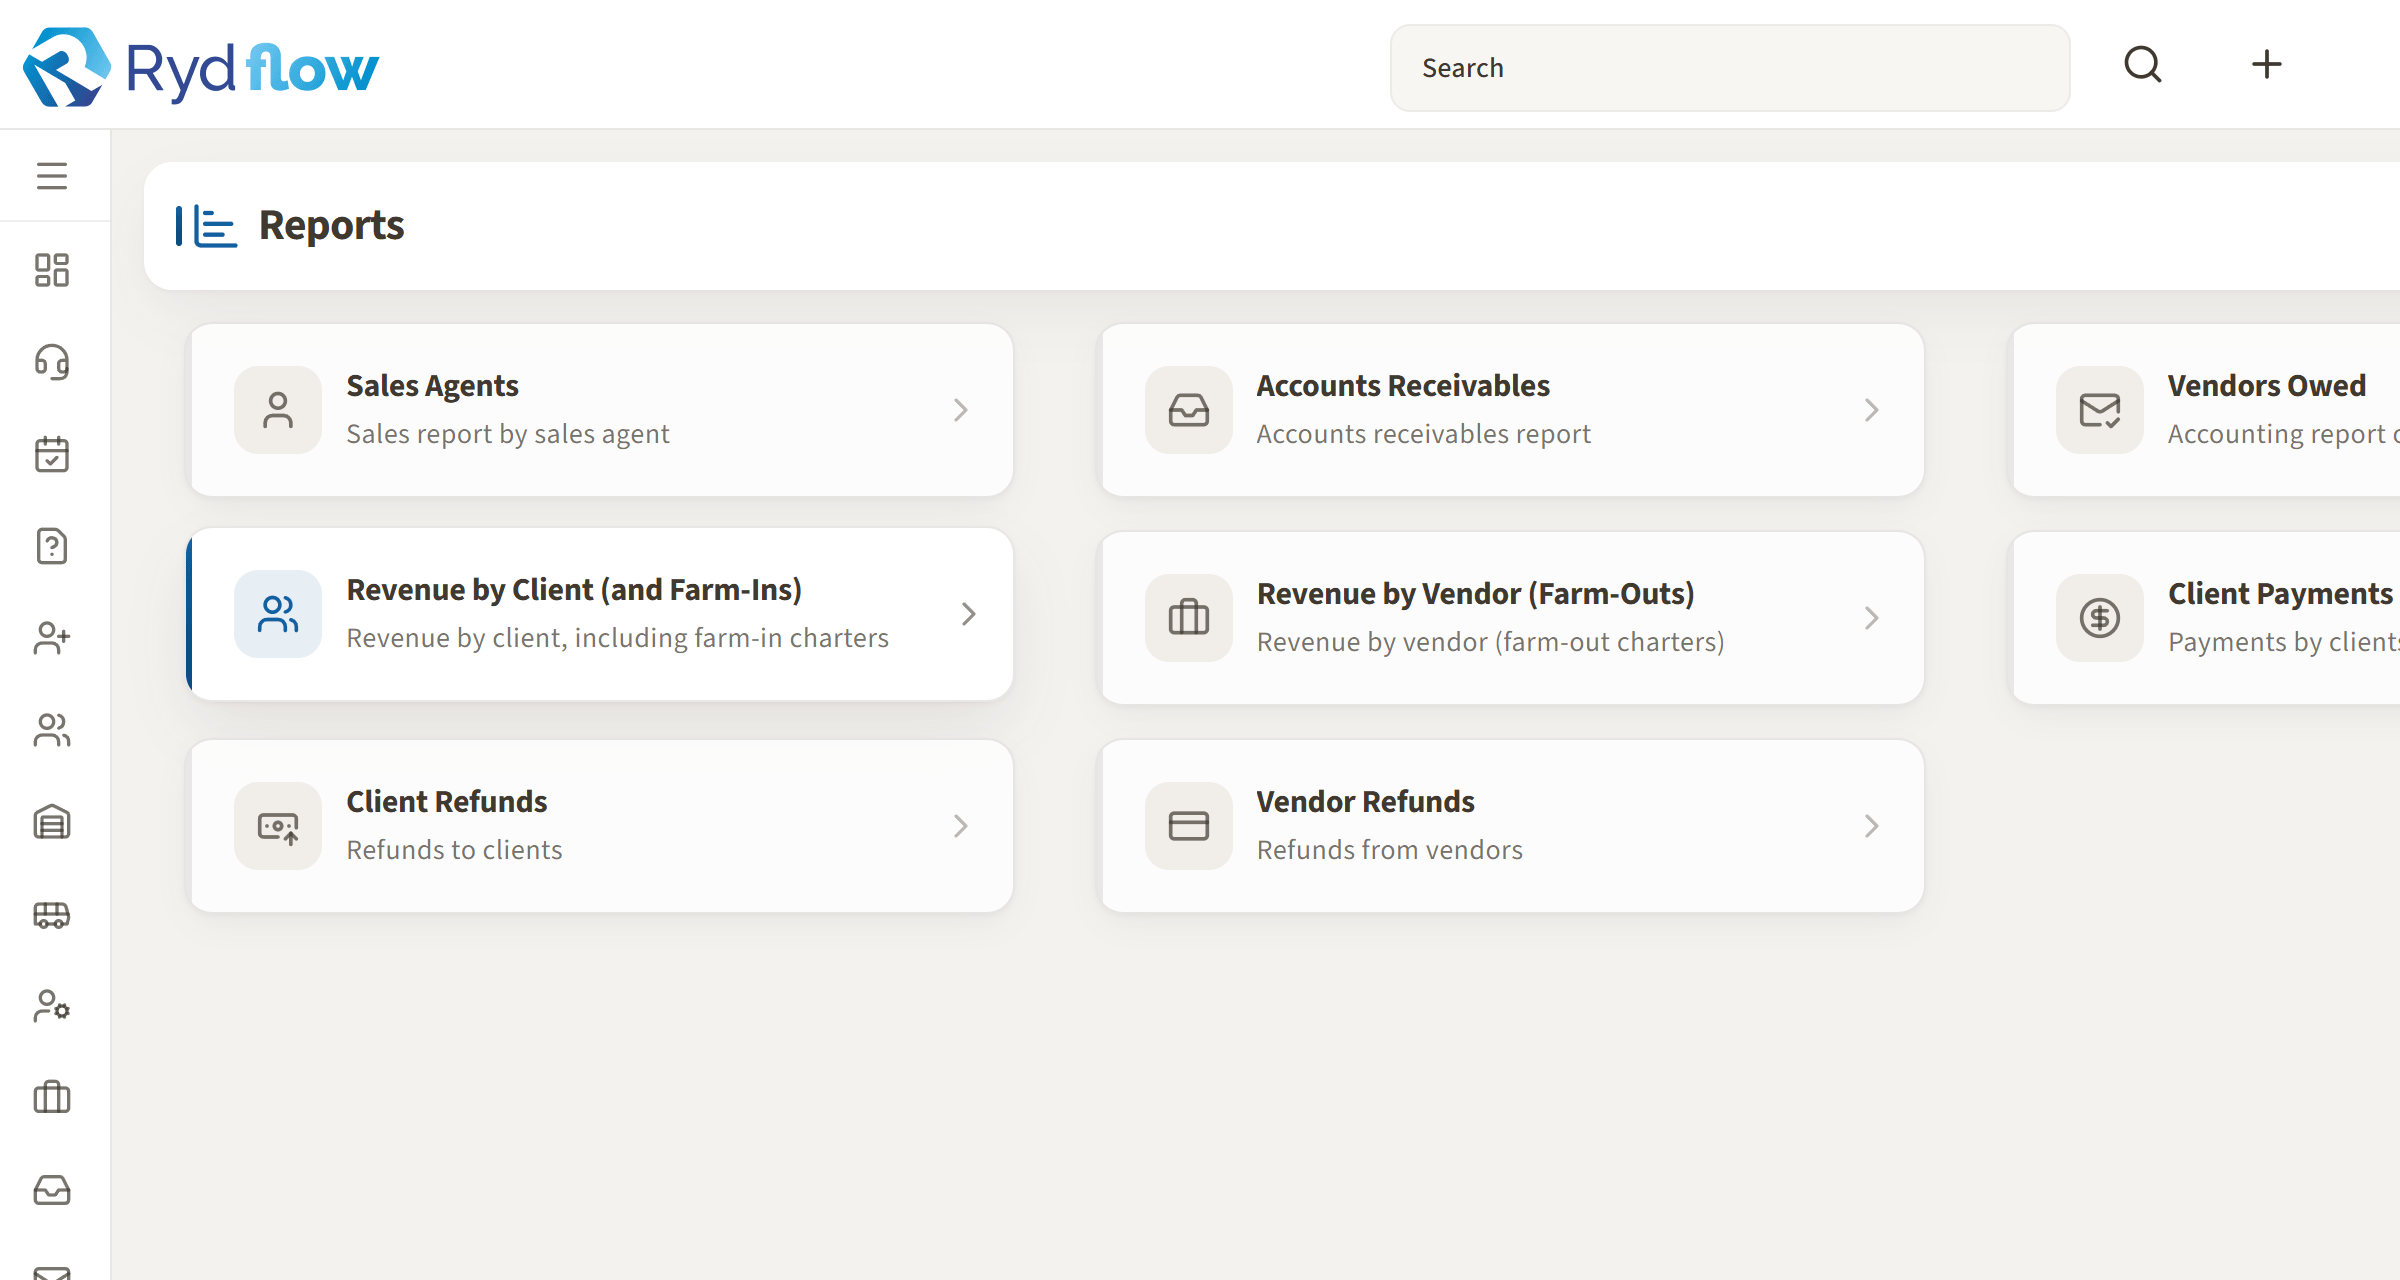
Task: Click the Reports bar chart icon
Action: point(215,226)
